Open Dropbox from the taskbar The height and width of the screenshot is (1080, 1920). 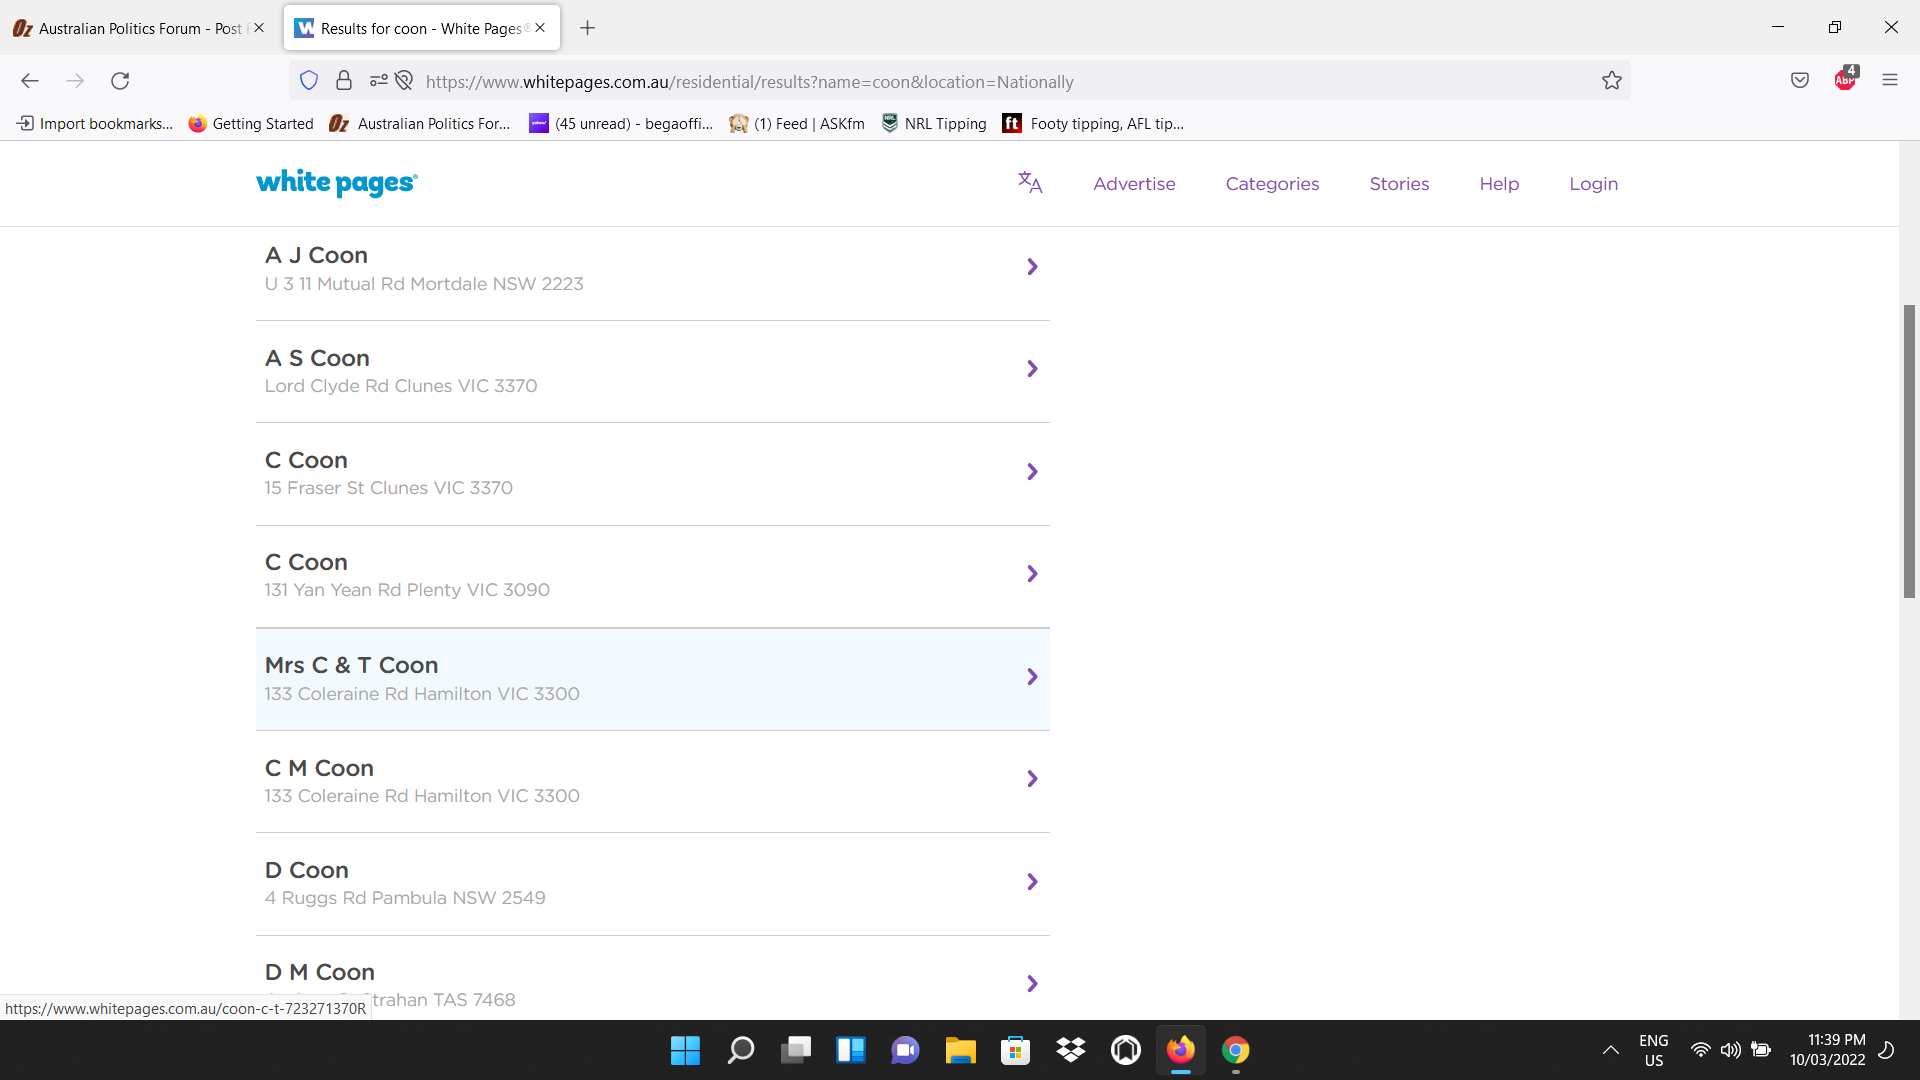click(1070, 1050)
